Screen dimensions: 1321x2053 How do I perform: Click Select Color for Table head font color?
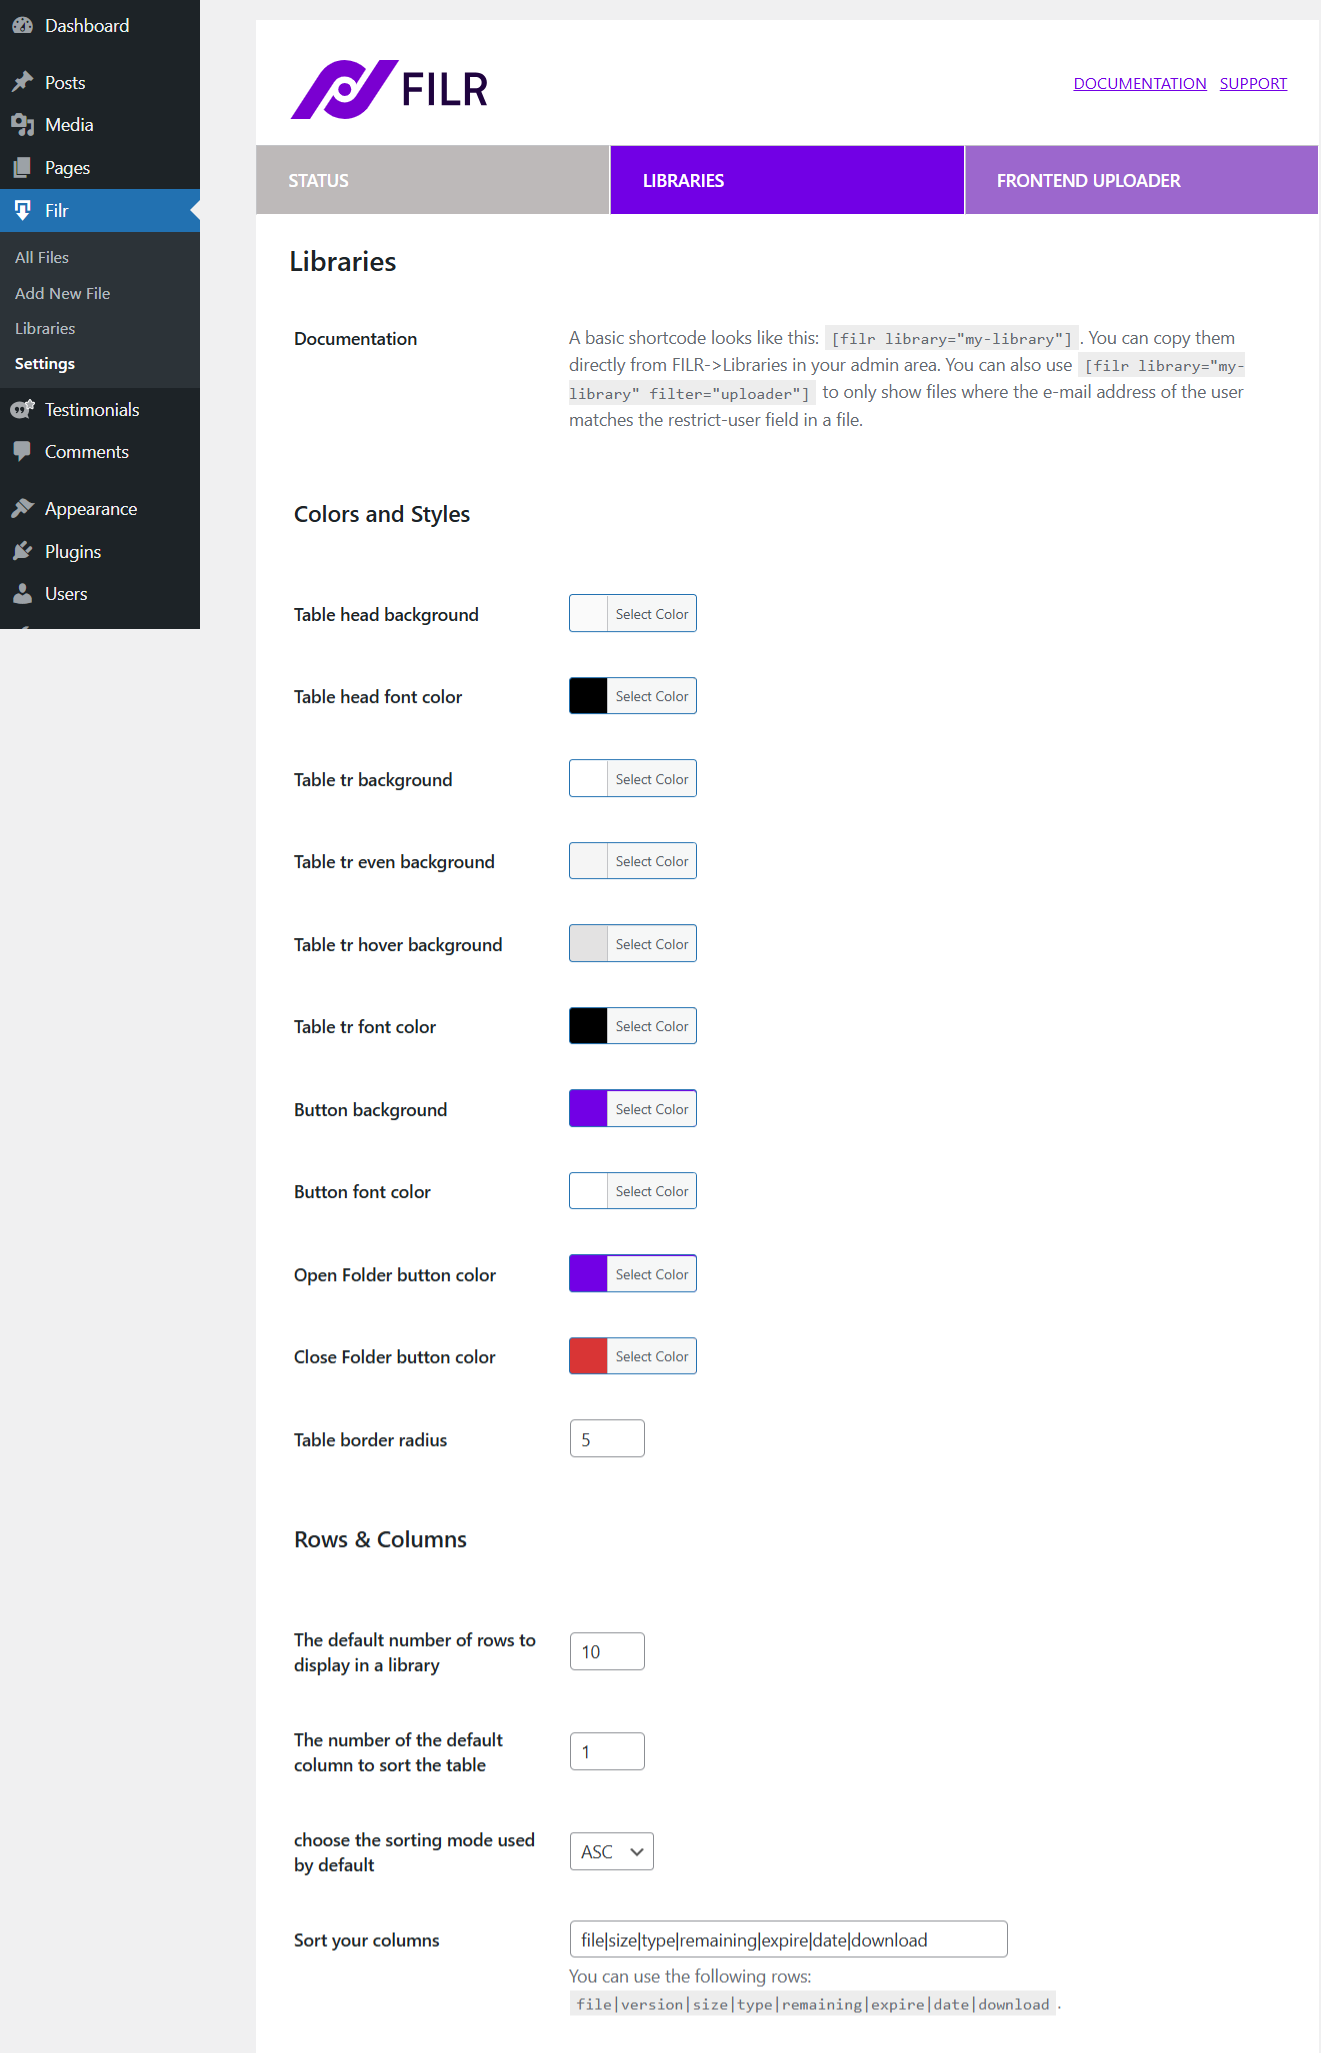(651, 696)
